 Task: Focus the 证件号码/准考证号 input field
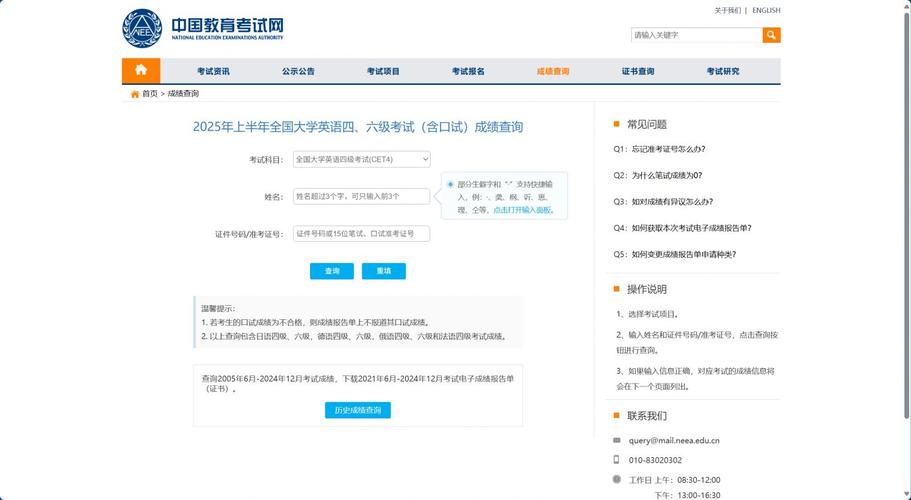click(x=361, y=233)
